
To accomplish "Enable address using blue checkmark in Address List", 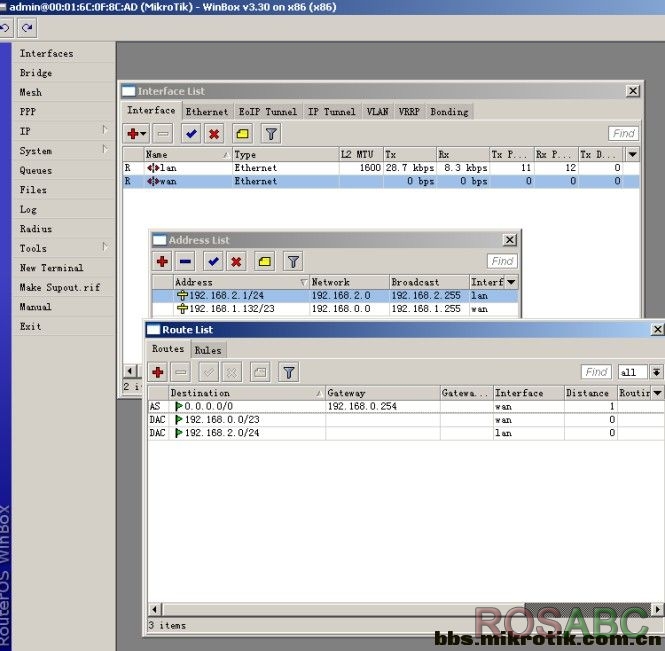I will [x=213, y=261].
